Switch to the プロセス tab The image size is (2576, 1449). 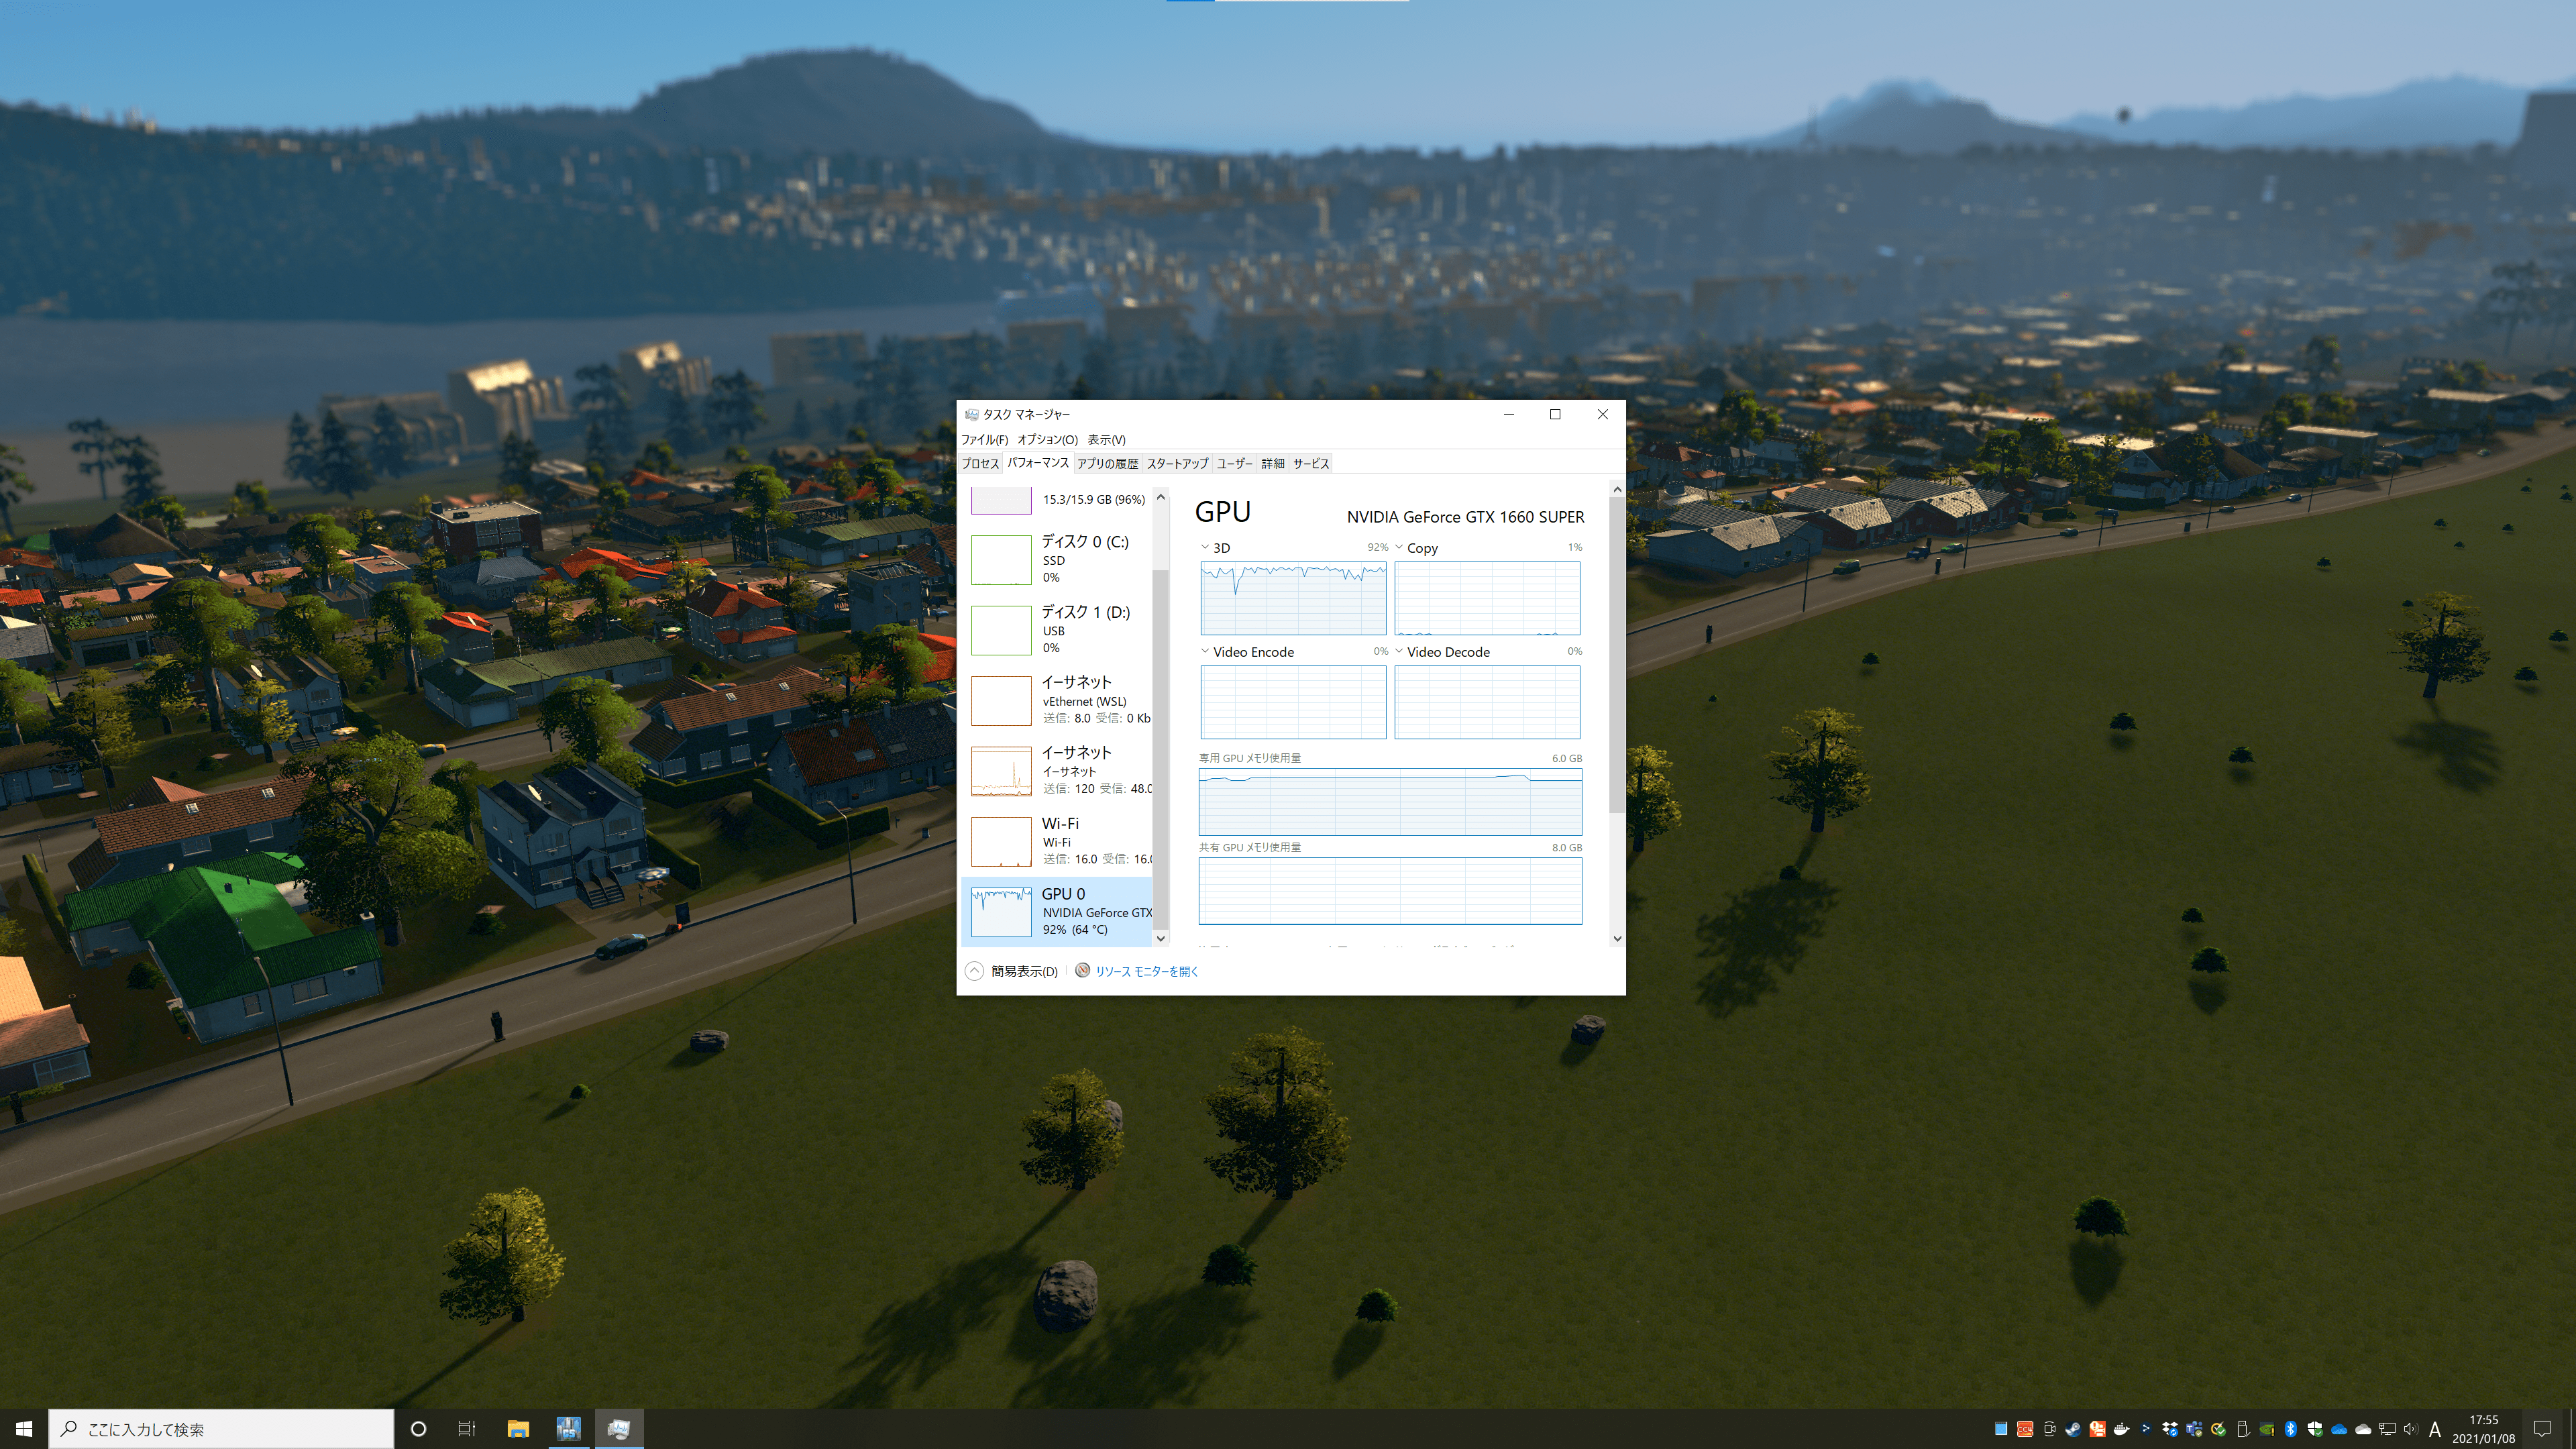[980, 463]
